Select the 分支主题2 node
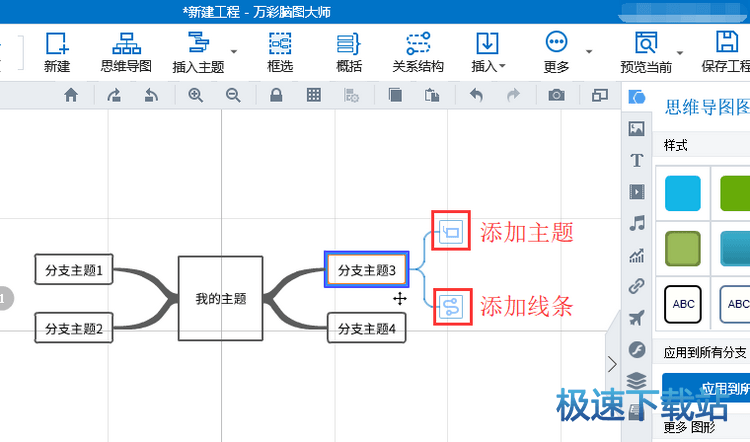This screenshot has height=442, width=750. point(74,328)
